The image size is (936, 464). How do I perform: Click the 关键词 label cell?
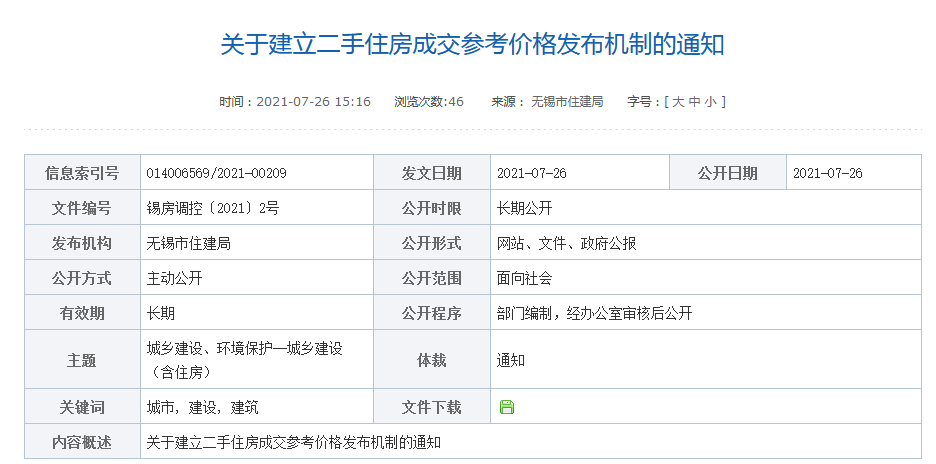[82, 406]
